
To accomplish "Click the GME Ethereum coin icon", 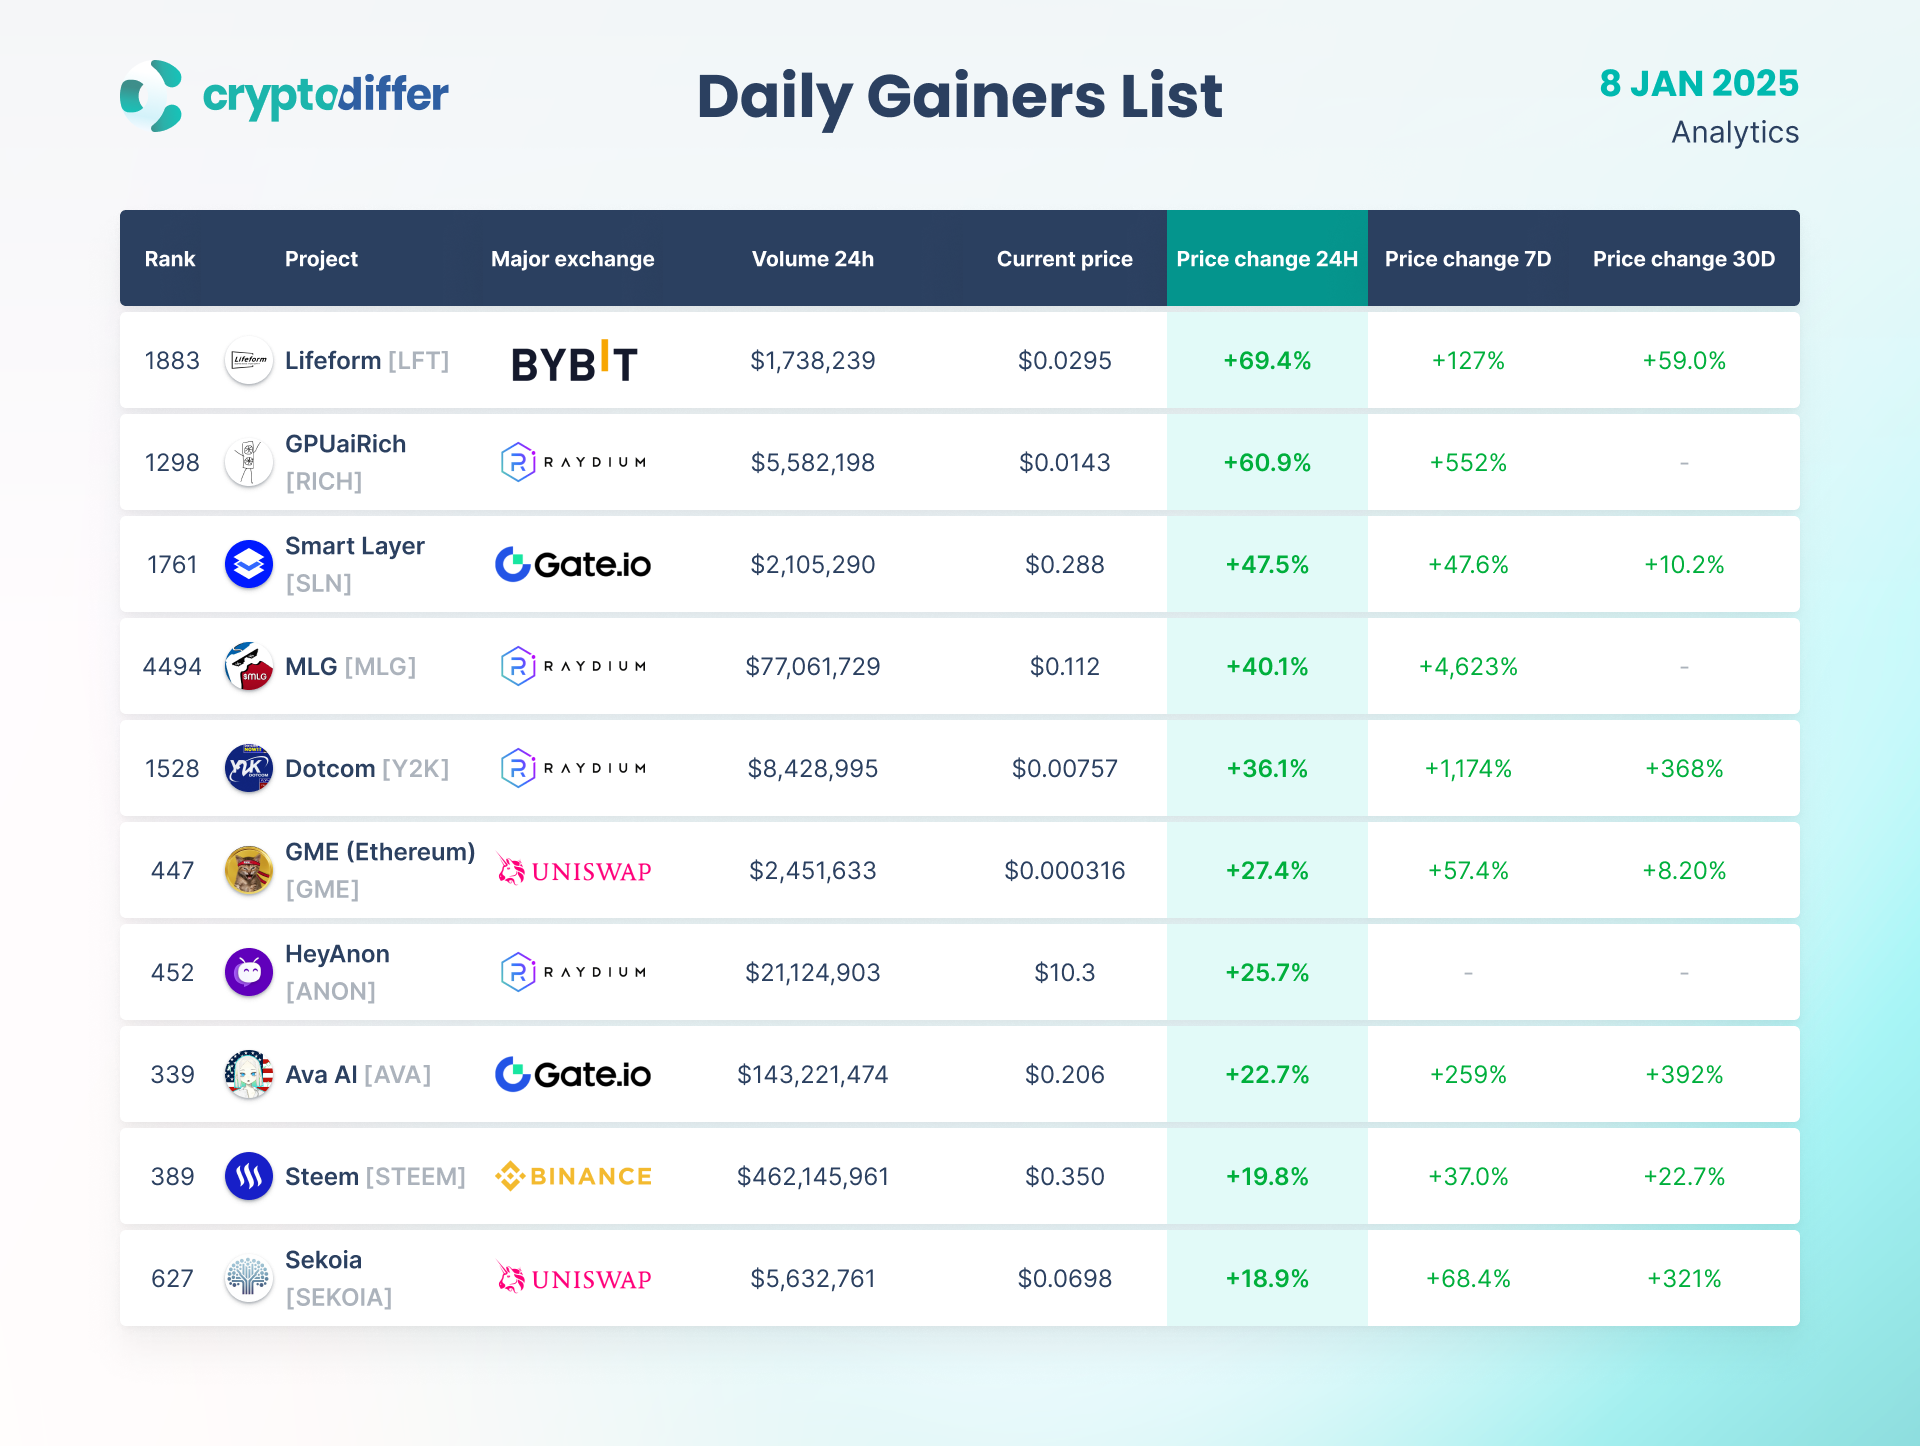I will pyautogui.click(x=249, y=870).
